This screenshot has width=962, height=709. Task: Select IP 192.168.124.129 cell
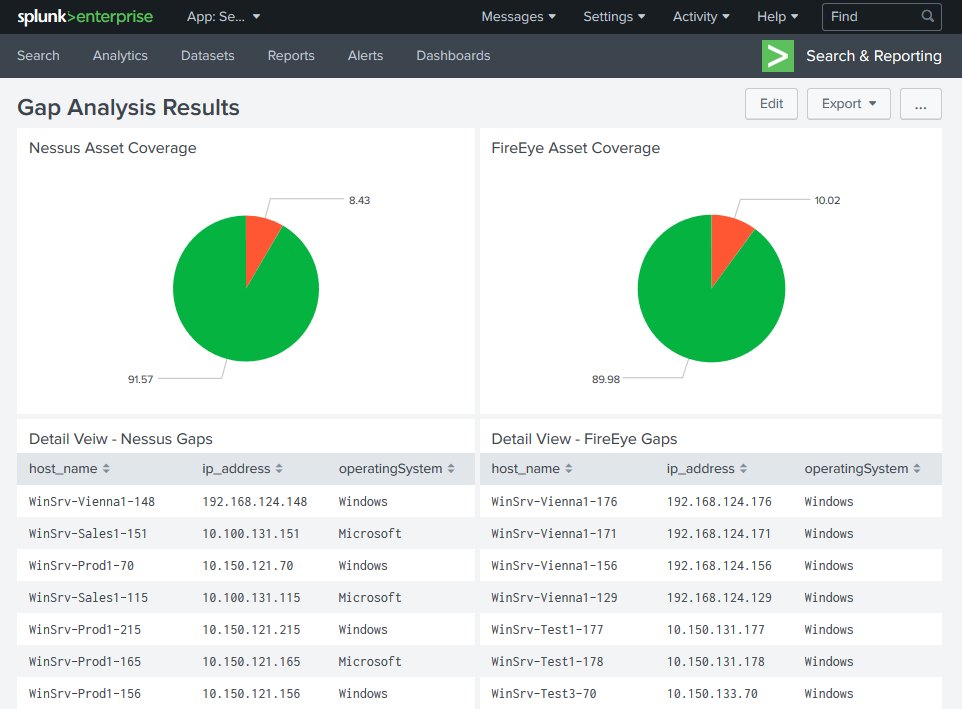[x=719, y=597]
